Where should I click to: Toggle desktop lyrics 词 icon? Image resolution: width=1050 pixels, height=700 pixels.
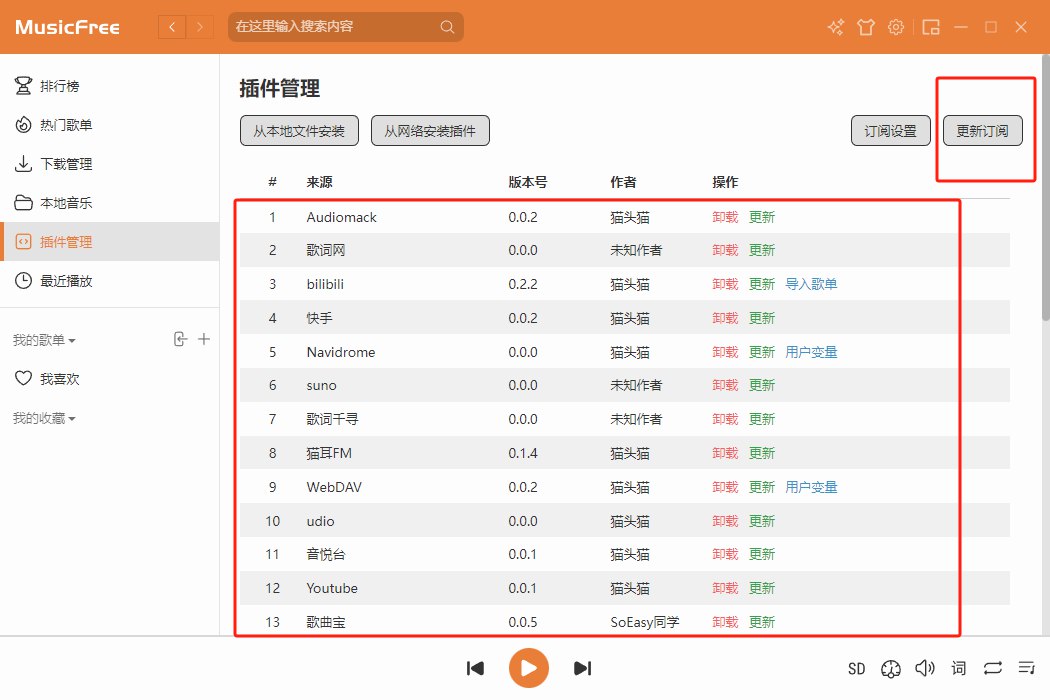tap(959, 668)
